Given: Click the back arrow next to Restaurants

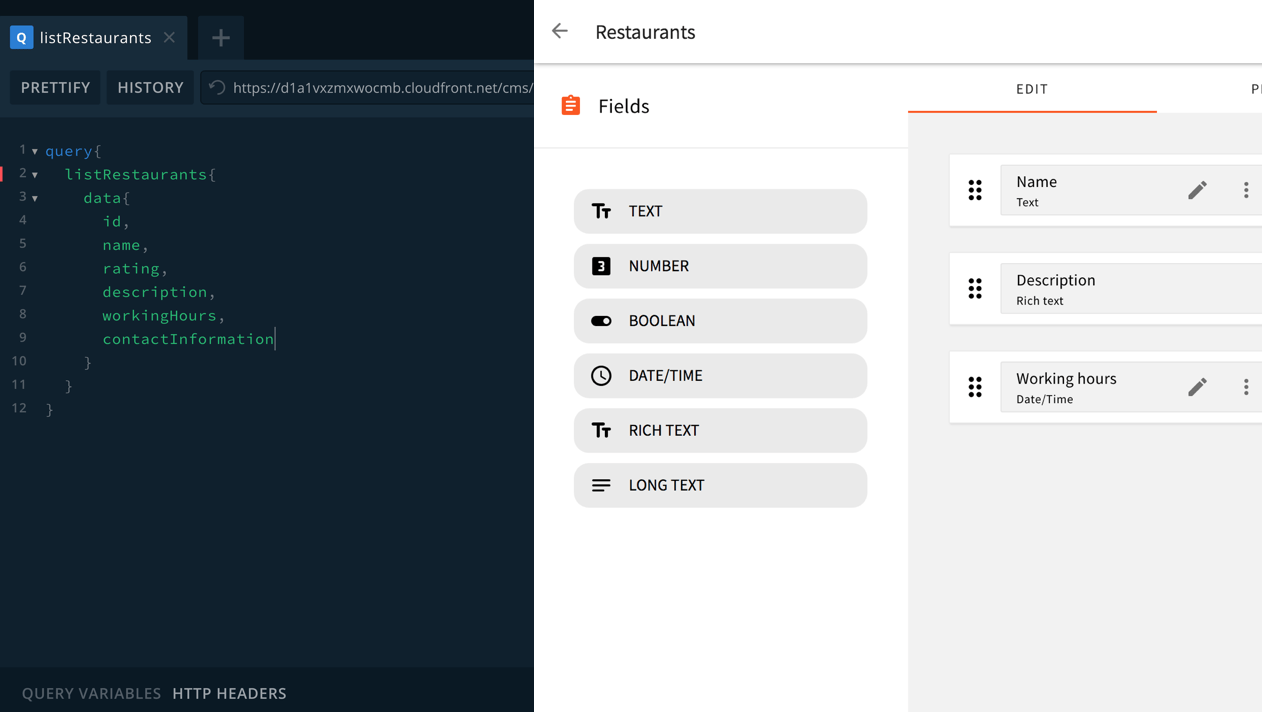Looking at the screenshot, I should [x=559, y=31].
